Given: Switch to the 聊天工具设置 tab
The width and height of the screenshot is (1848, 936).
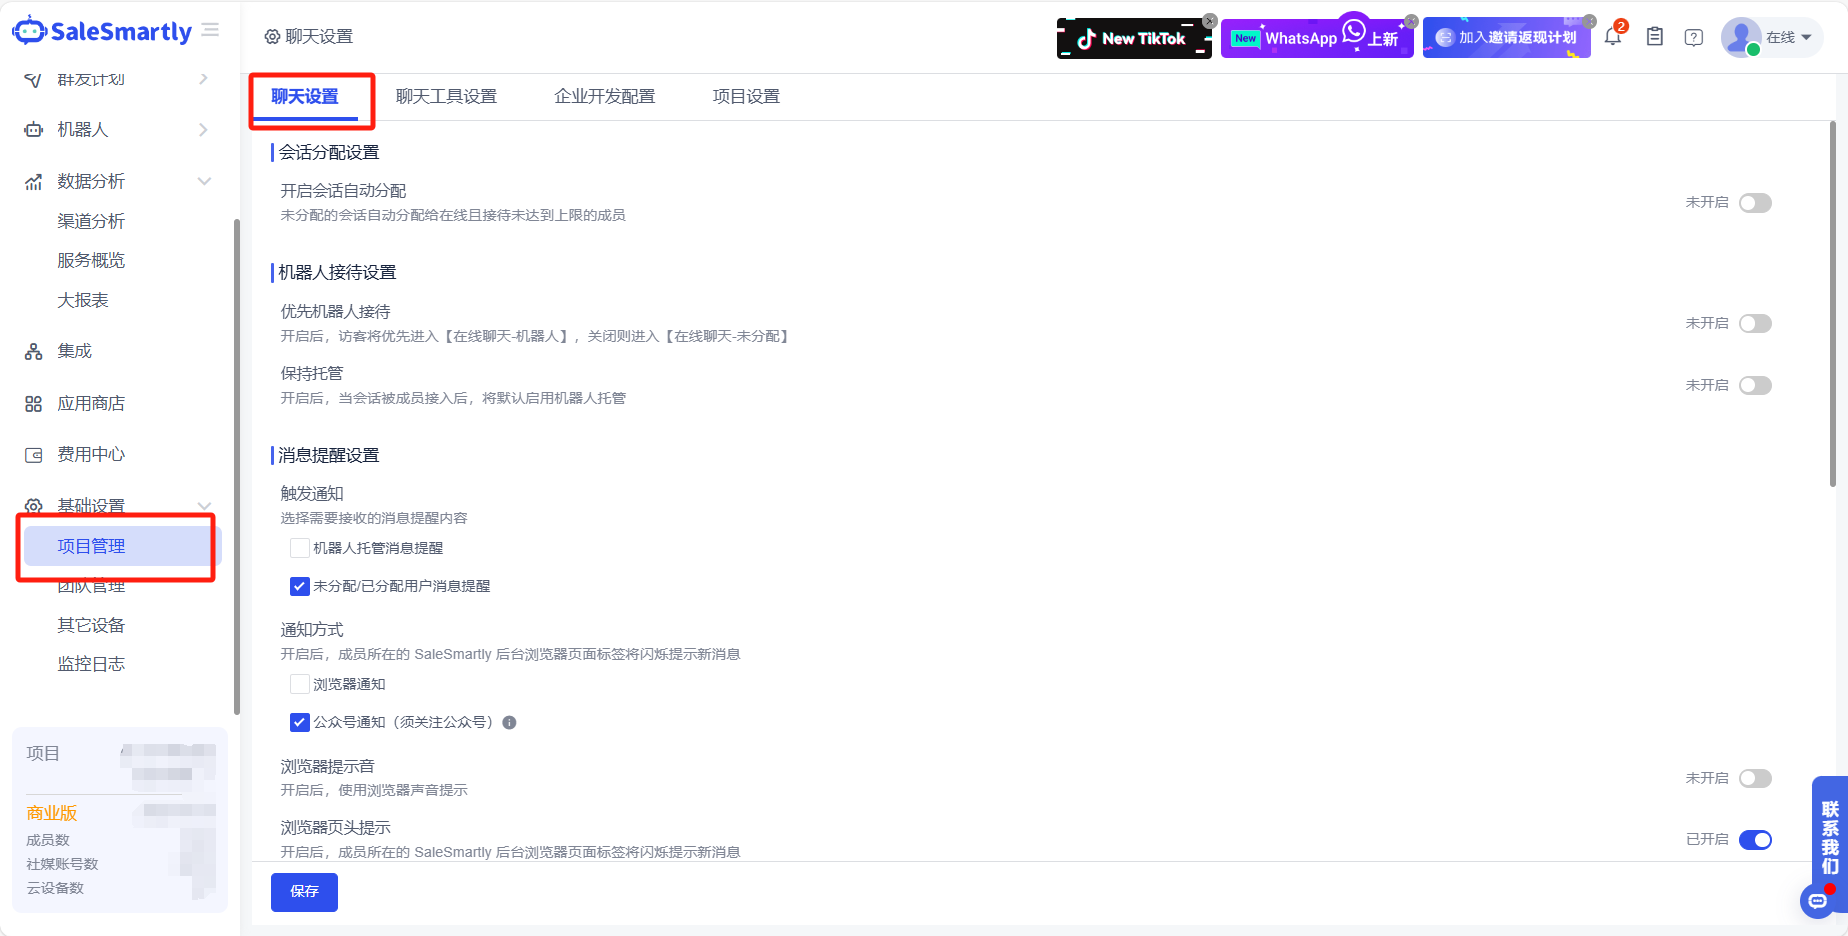Looking at the screenshot, I should 446,95.
